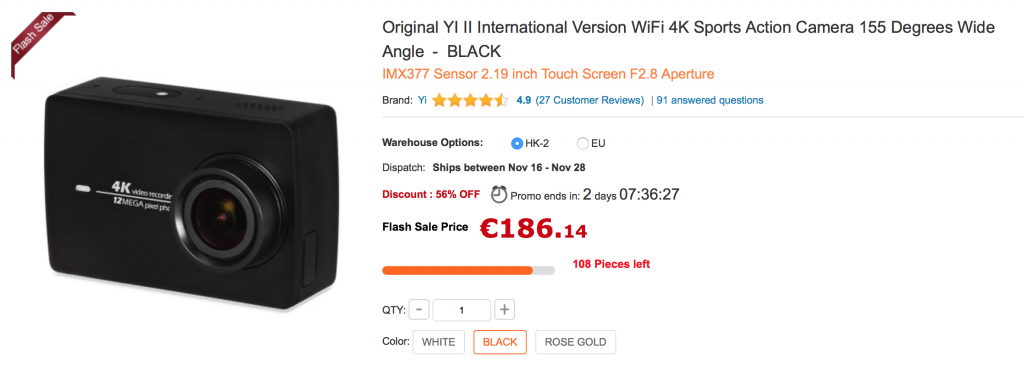Open the 91 answered questions link
This screenshot has width=1024, height=369.
click(710, 101)
